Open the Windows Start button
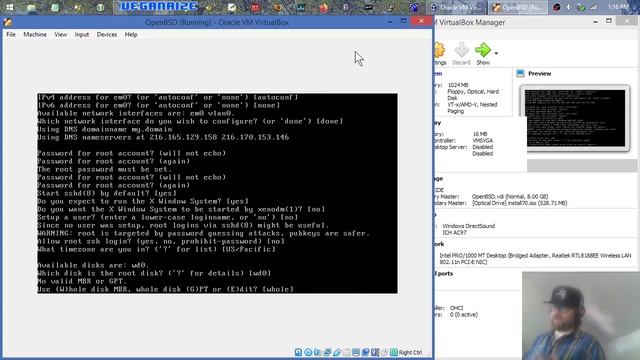 (9, 7)
